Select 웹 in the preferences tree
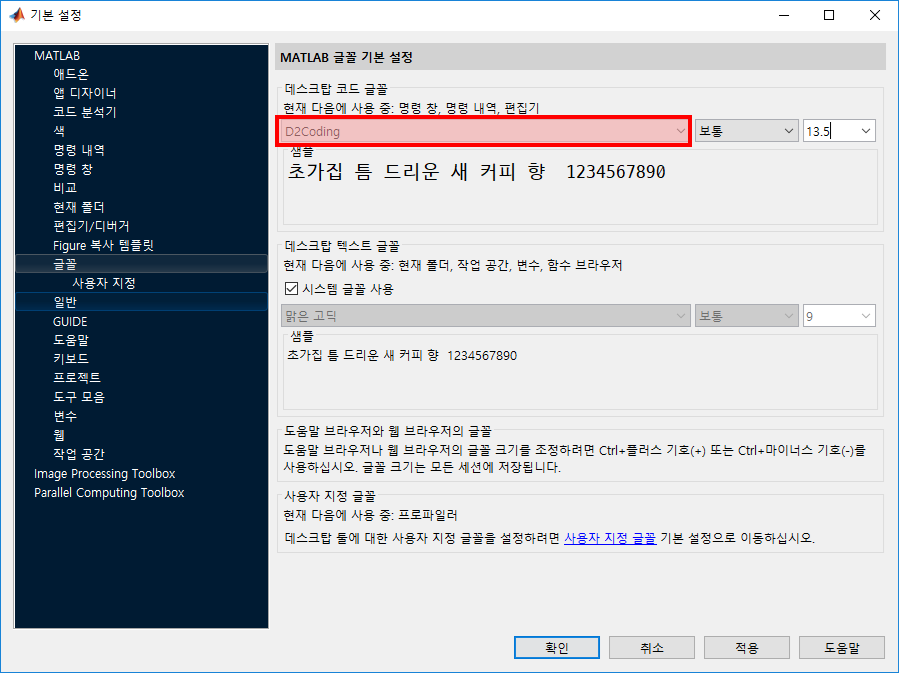This screenshot has width=899, height=673. tap(59, 435)
